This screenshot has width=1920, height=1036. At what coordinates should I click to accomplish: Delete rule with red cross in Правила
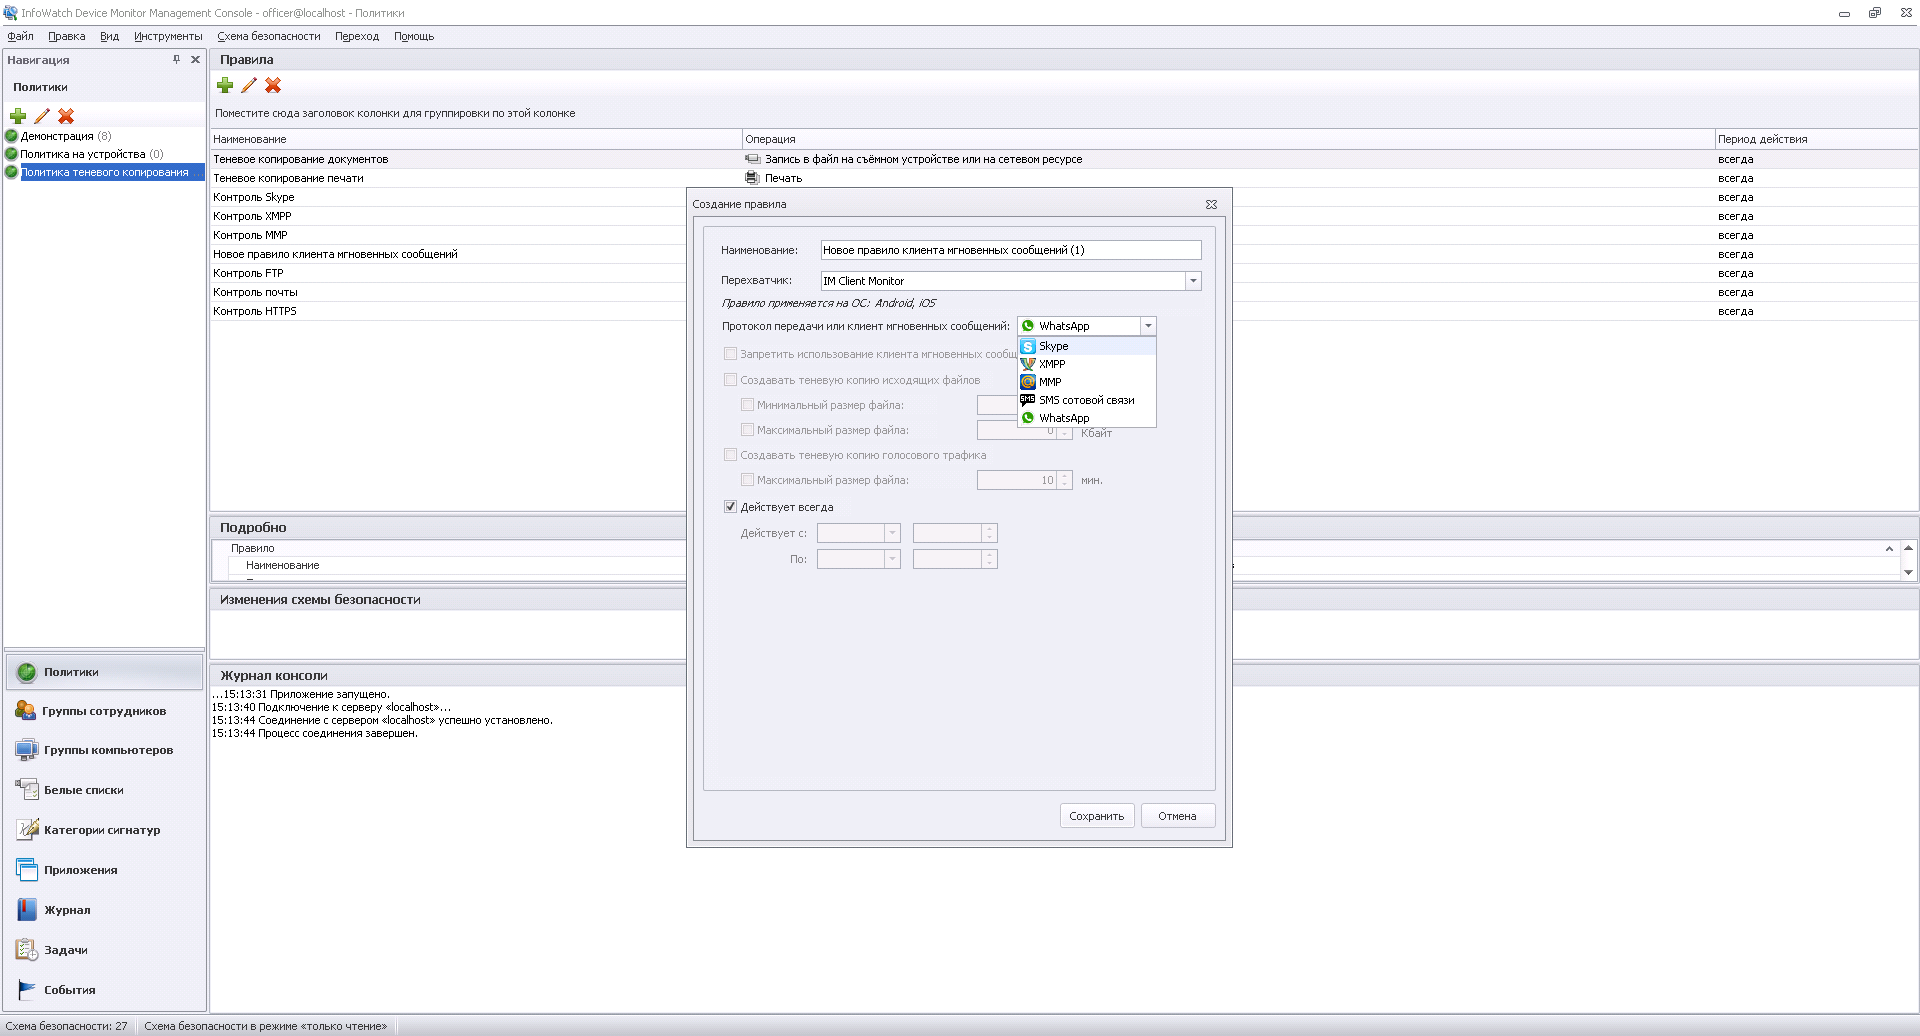click(273, 85)
